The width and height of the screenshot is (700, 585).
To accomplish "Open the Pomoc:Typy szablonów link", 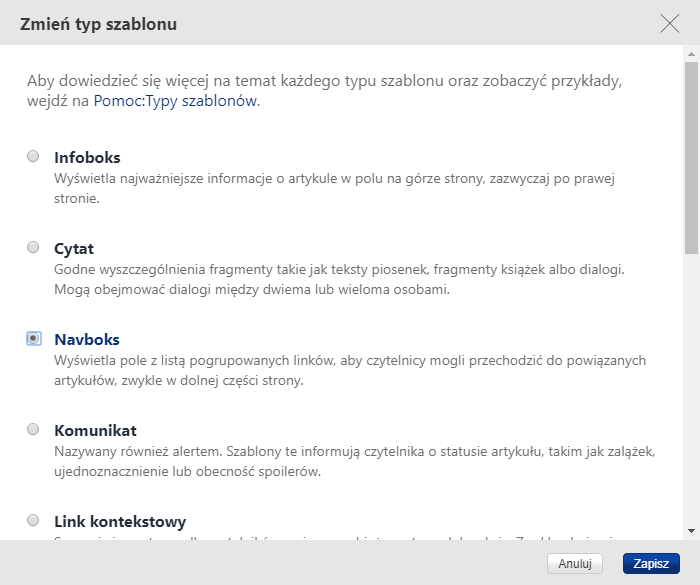I will (175, 101).
